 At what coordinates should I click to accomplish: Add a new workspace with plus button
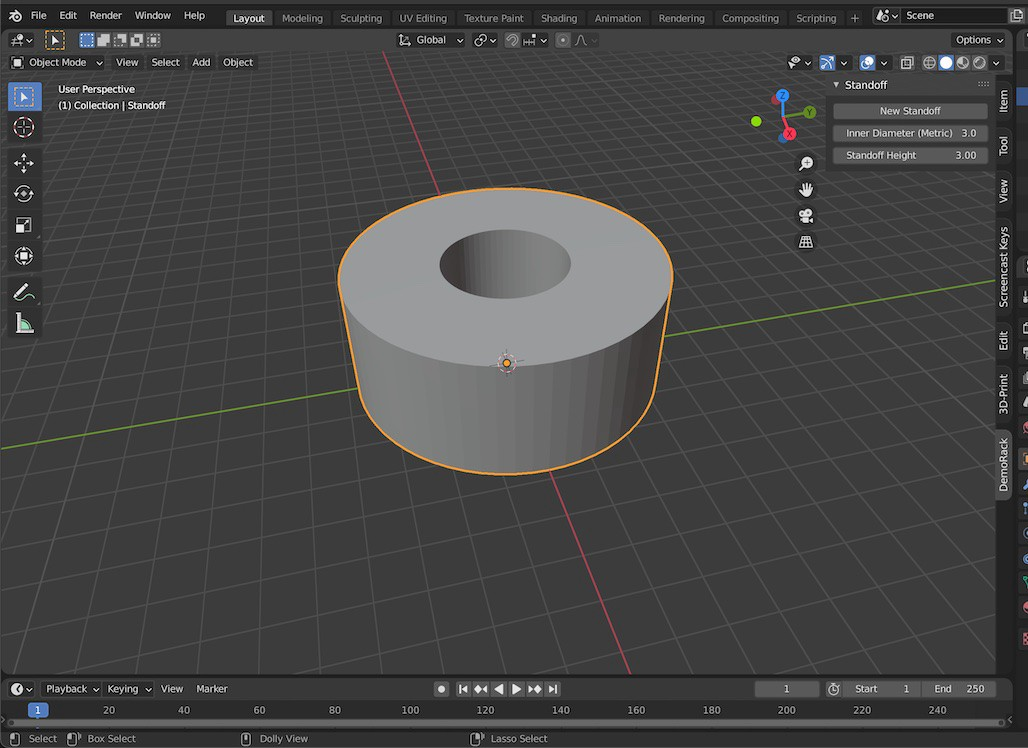(854, 18)
